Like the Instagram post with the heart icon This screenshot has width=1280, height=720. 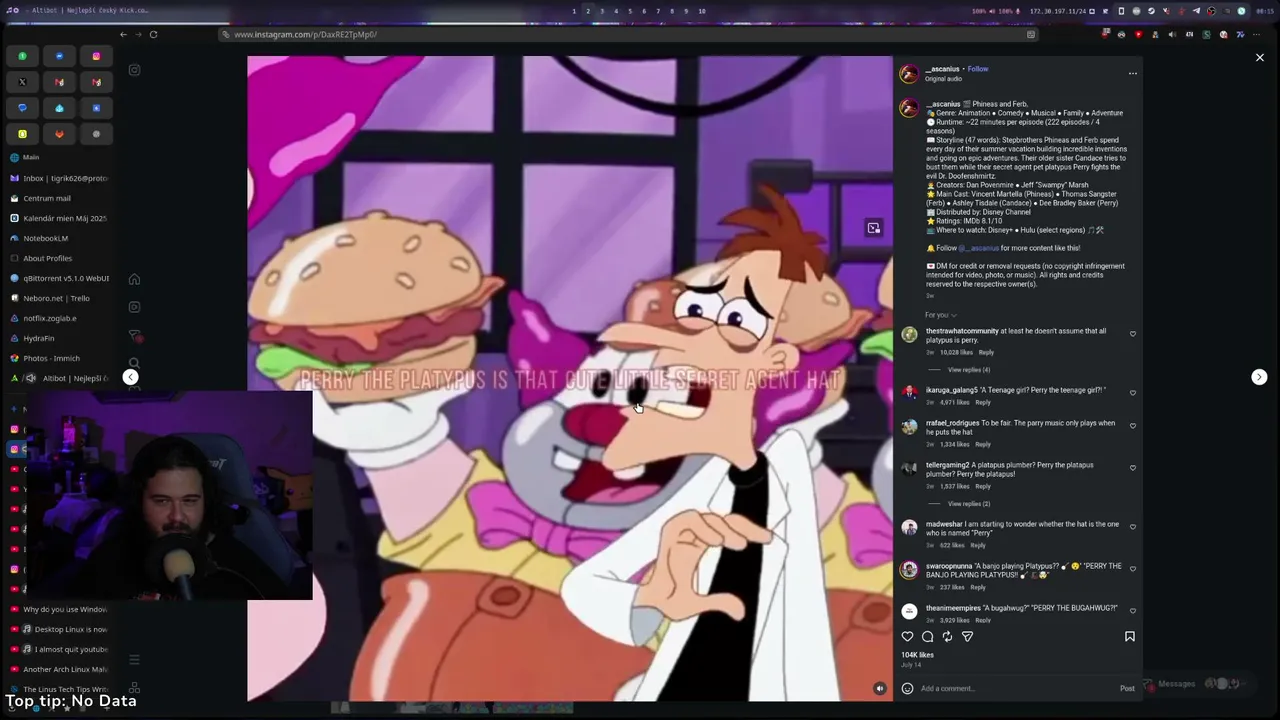click(907, 637)
